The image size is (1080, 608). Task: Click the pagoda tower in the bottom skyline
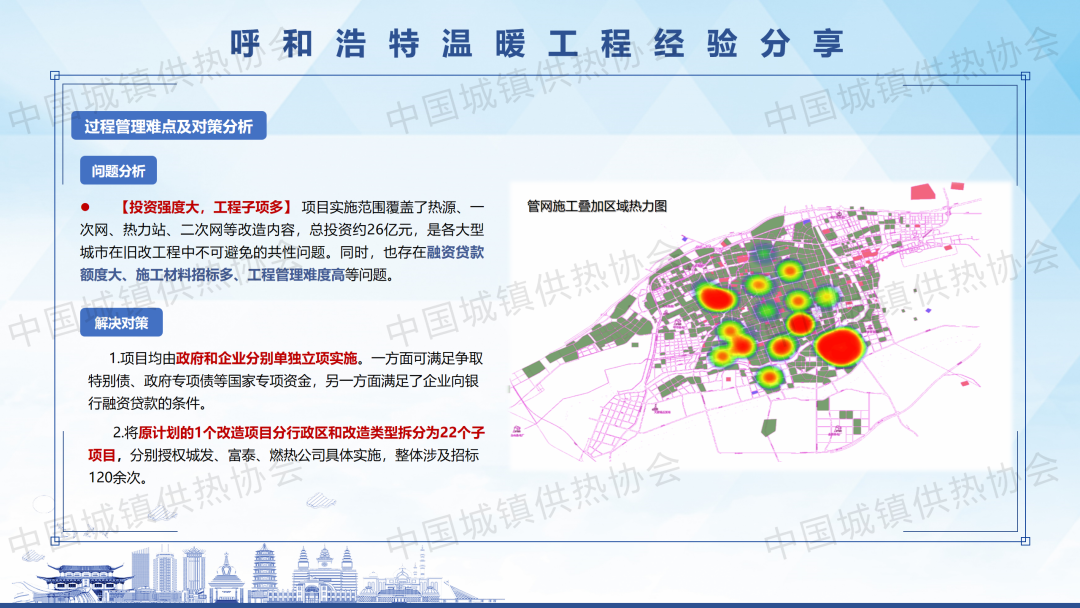[x=265, y=570]
